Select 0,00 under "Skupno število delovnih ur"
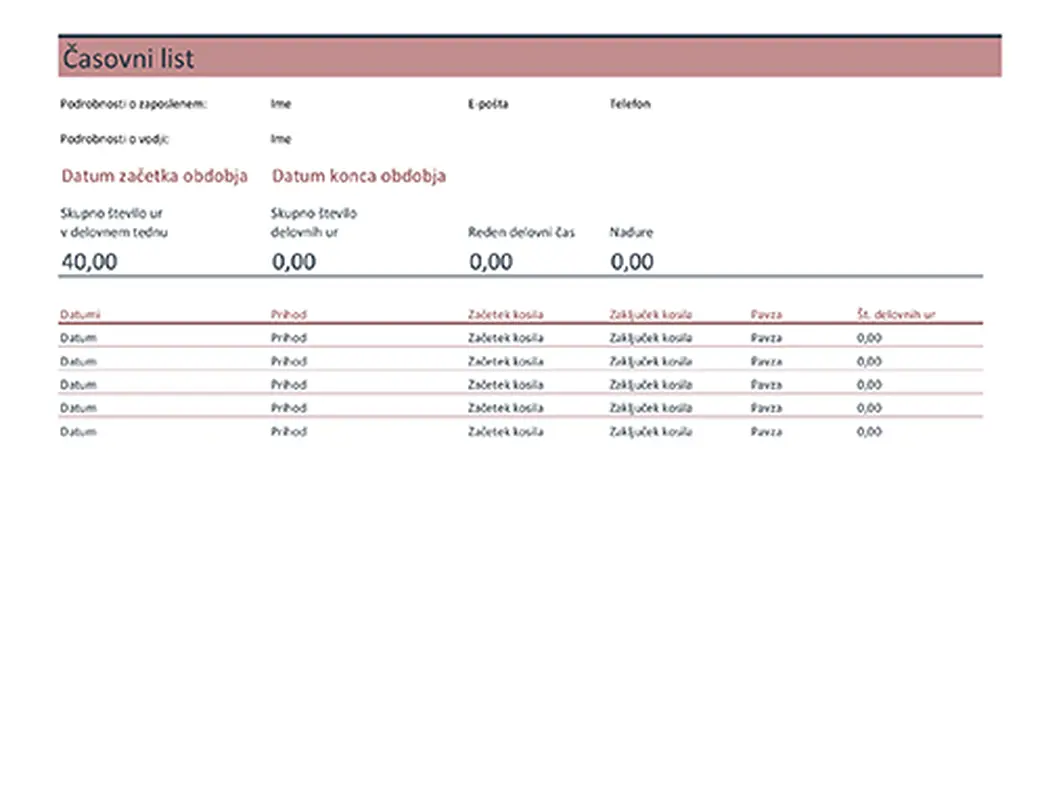Screen dimensions: 1042x800 click(294, 262)
